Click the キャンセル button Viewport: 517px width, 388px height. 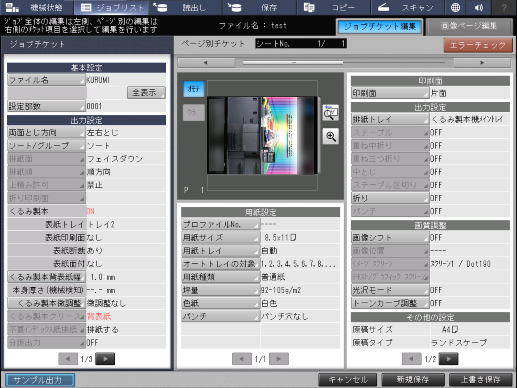(x=348, y=379)
